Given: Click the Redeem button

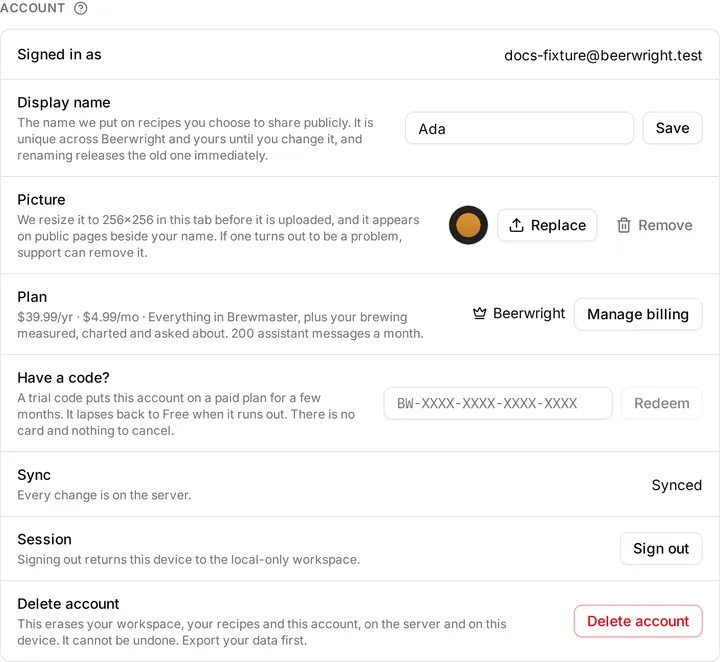Looking at the screenshot, I should (662, 403).
